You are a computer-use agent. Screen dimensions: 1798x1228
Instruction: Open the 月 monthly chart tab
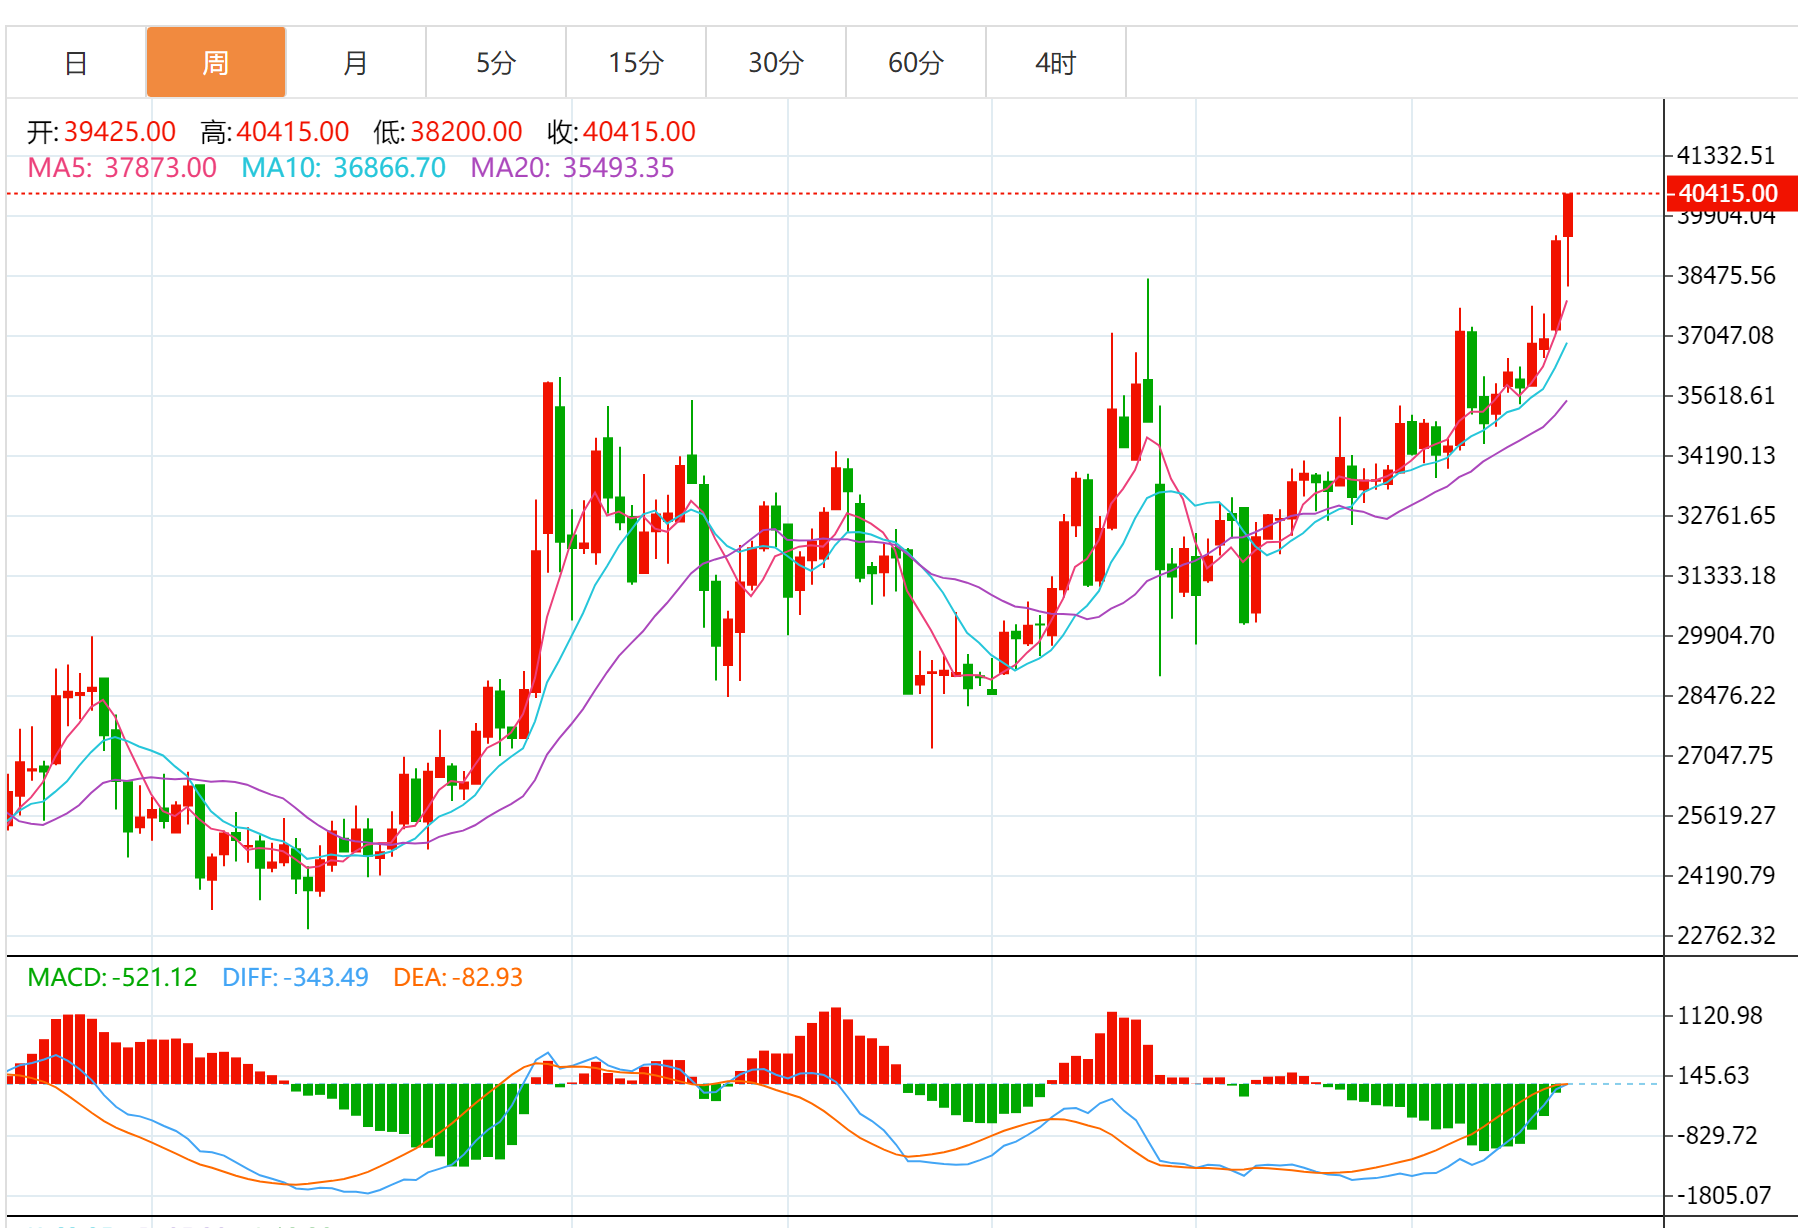356,63
